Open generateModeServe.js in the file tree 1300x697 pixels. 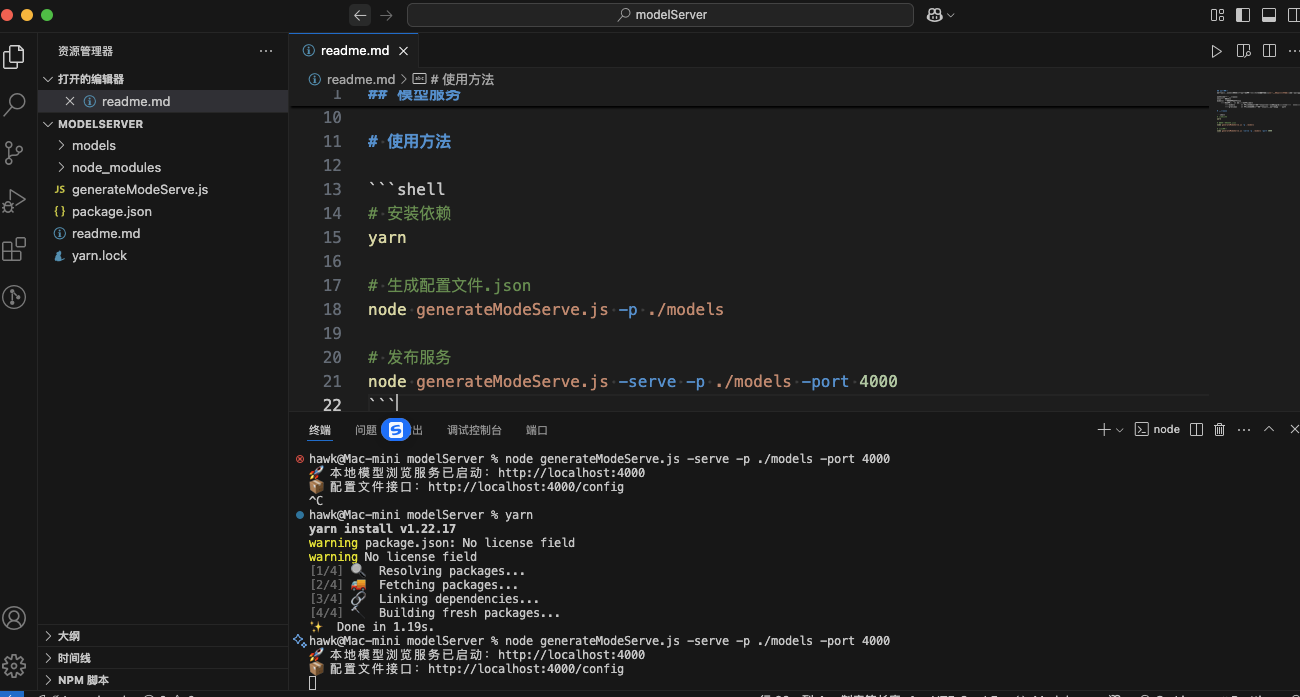[x=163, y=189]
